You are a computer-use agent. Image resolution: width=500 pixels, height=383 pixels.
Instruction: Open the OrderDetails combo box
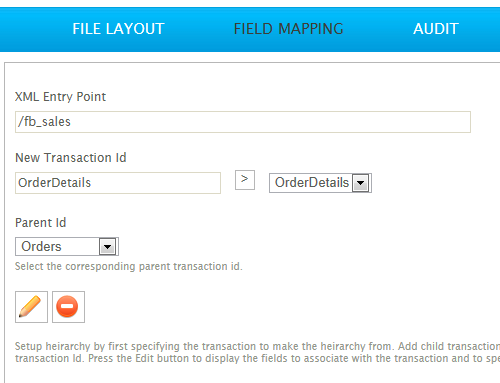(x=320, y=183)
